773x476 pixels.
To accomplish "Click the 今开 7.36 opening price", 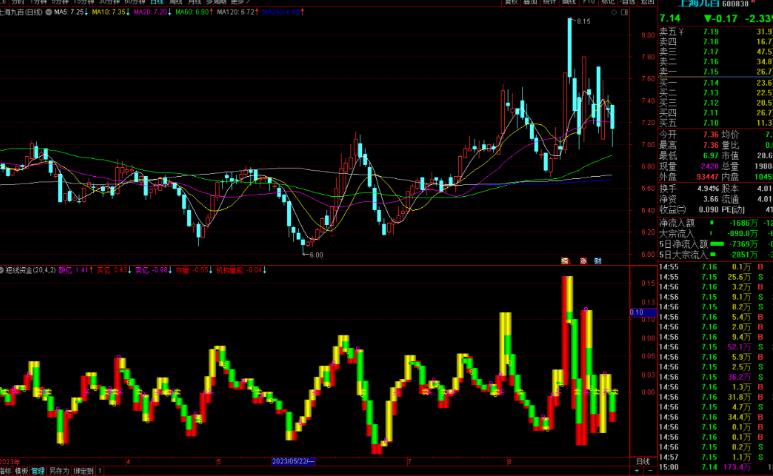I will tap(710, 135).
